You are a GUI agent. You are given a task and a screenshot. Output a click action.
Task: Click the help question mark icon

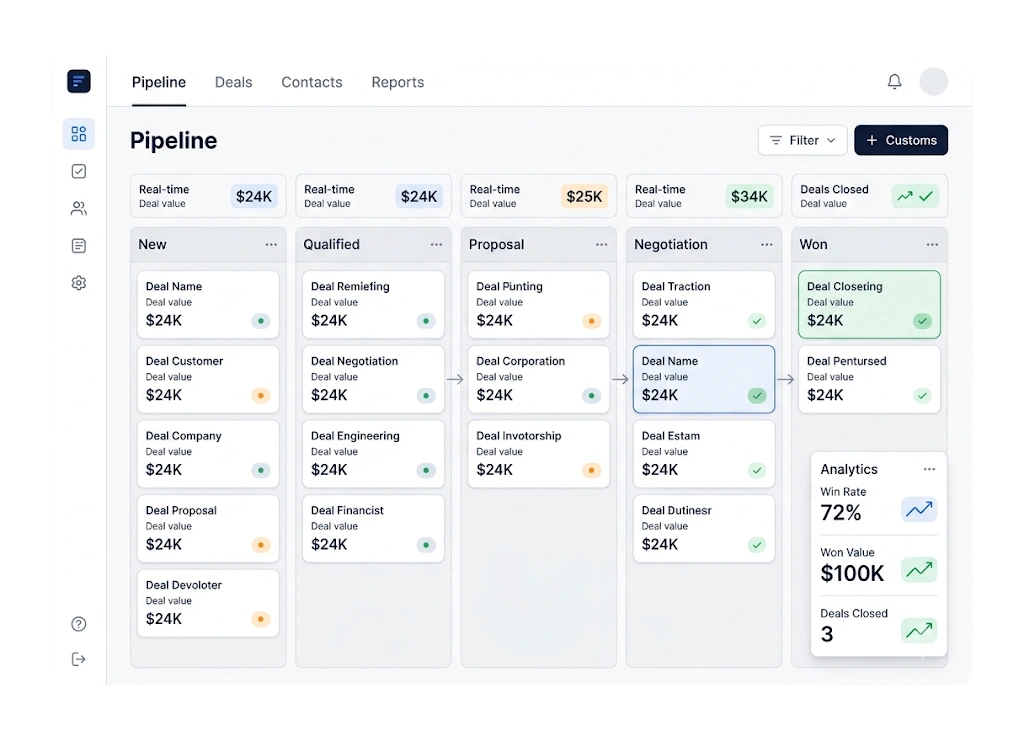tap(78, 624)
